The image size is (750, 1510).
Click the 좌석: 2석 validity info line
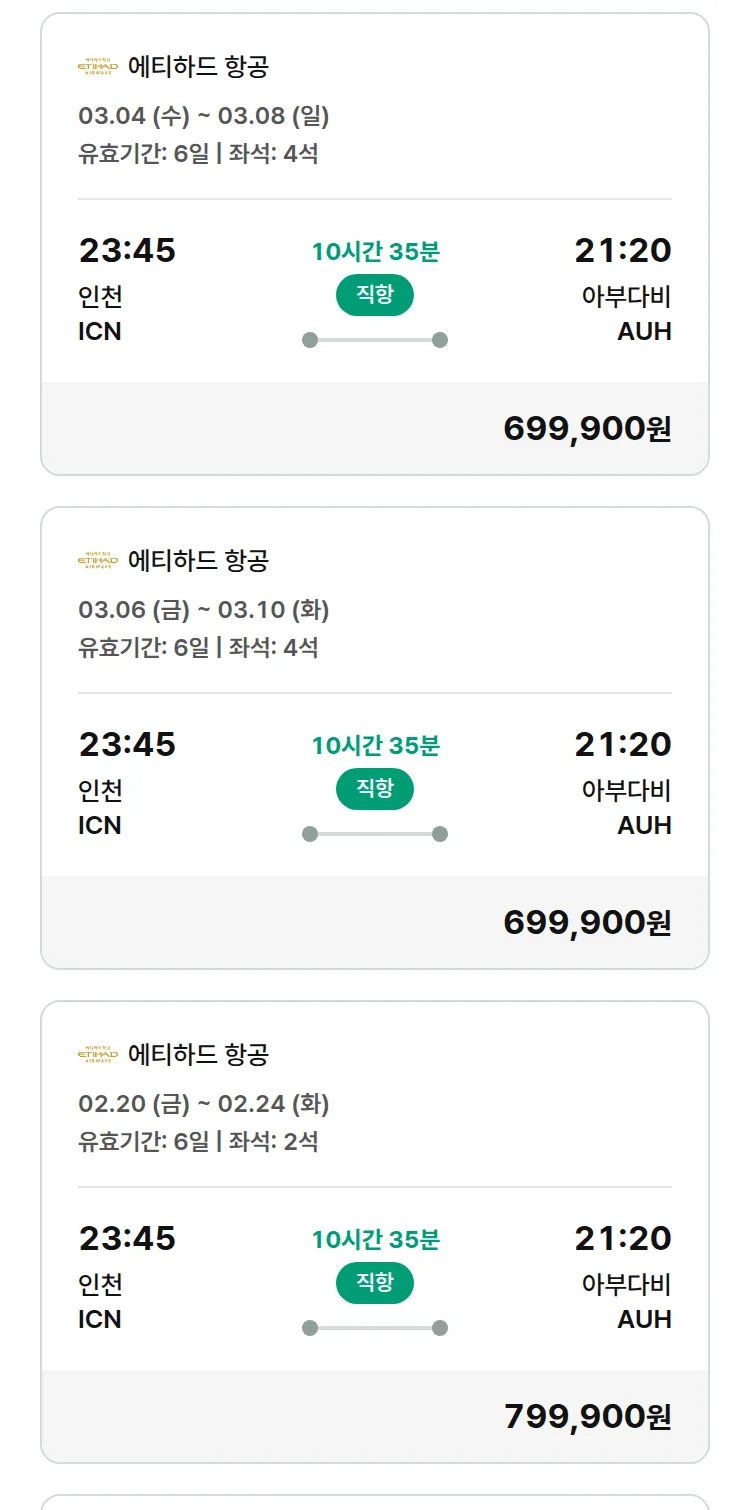coord(198,1141)
